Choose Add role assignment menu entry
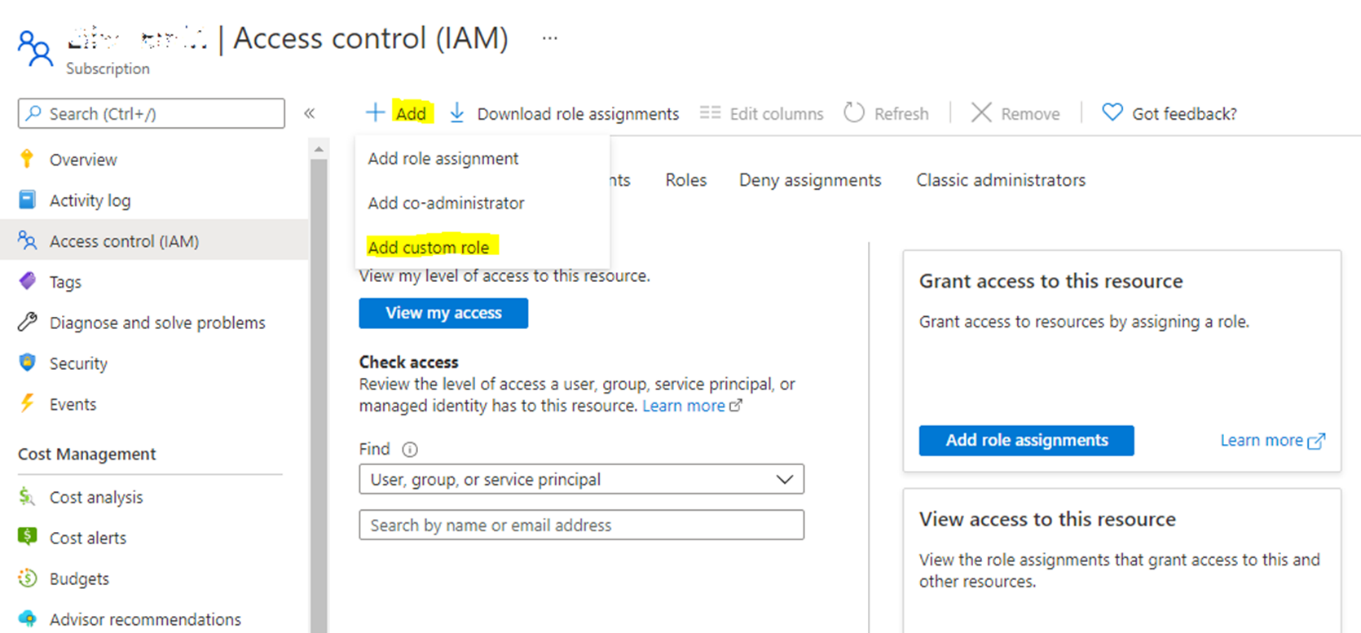This screenshot has height=633, width=1361. [443, 159]
